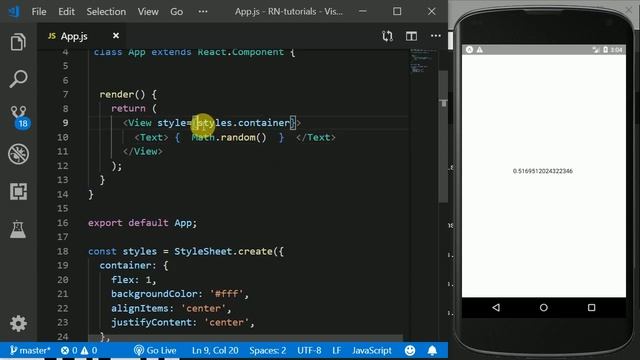Open the Go menu
The image size is (640, 360).
point(176,11)
